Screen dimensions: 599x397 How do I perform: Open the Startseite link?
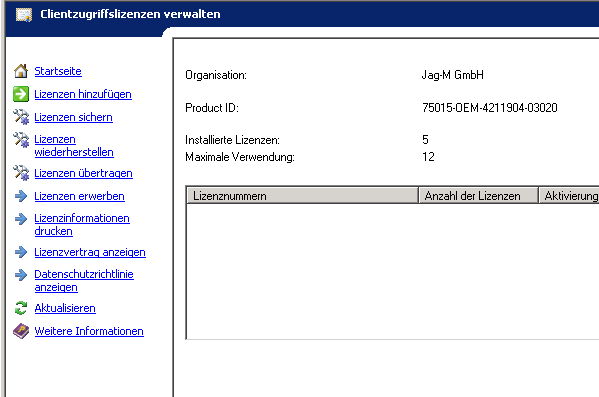click(58, 71)
